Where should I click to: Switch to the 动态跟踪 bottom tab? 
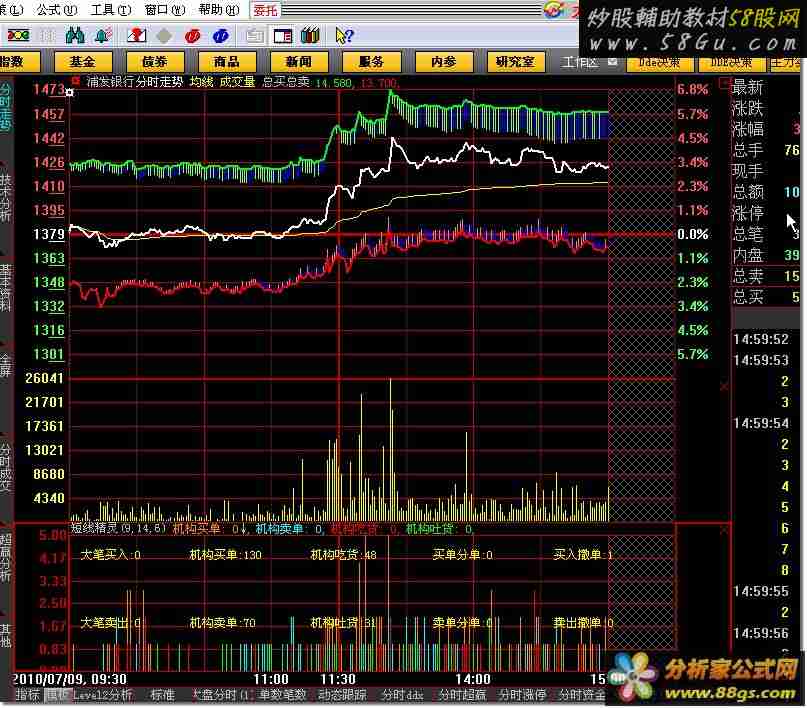pos(343,695)
